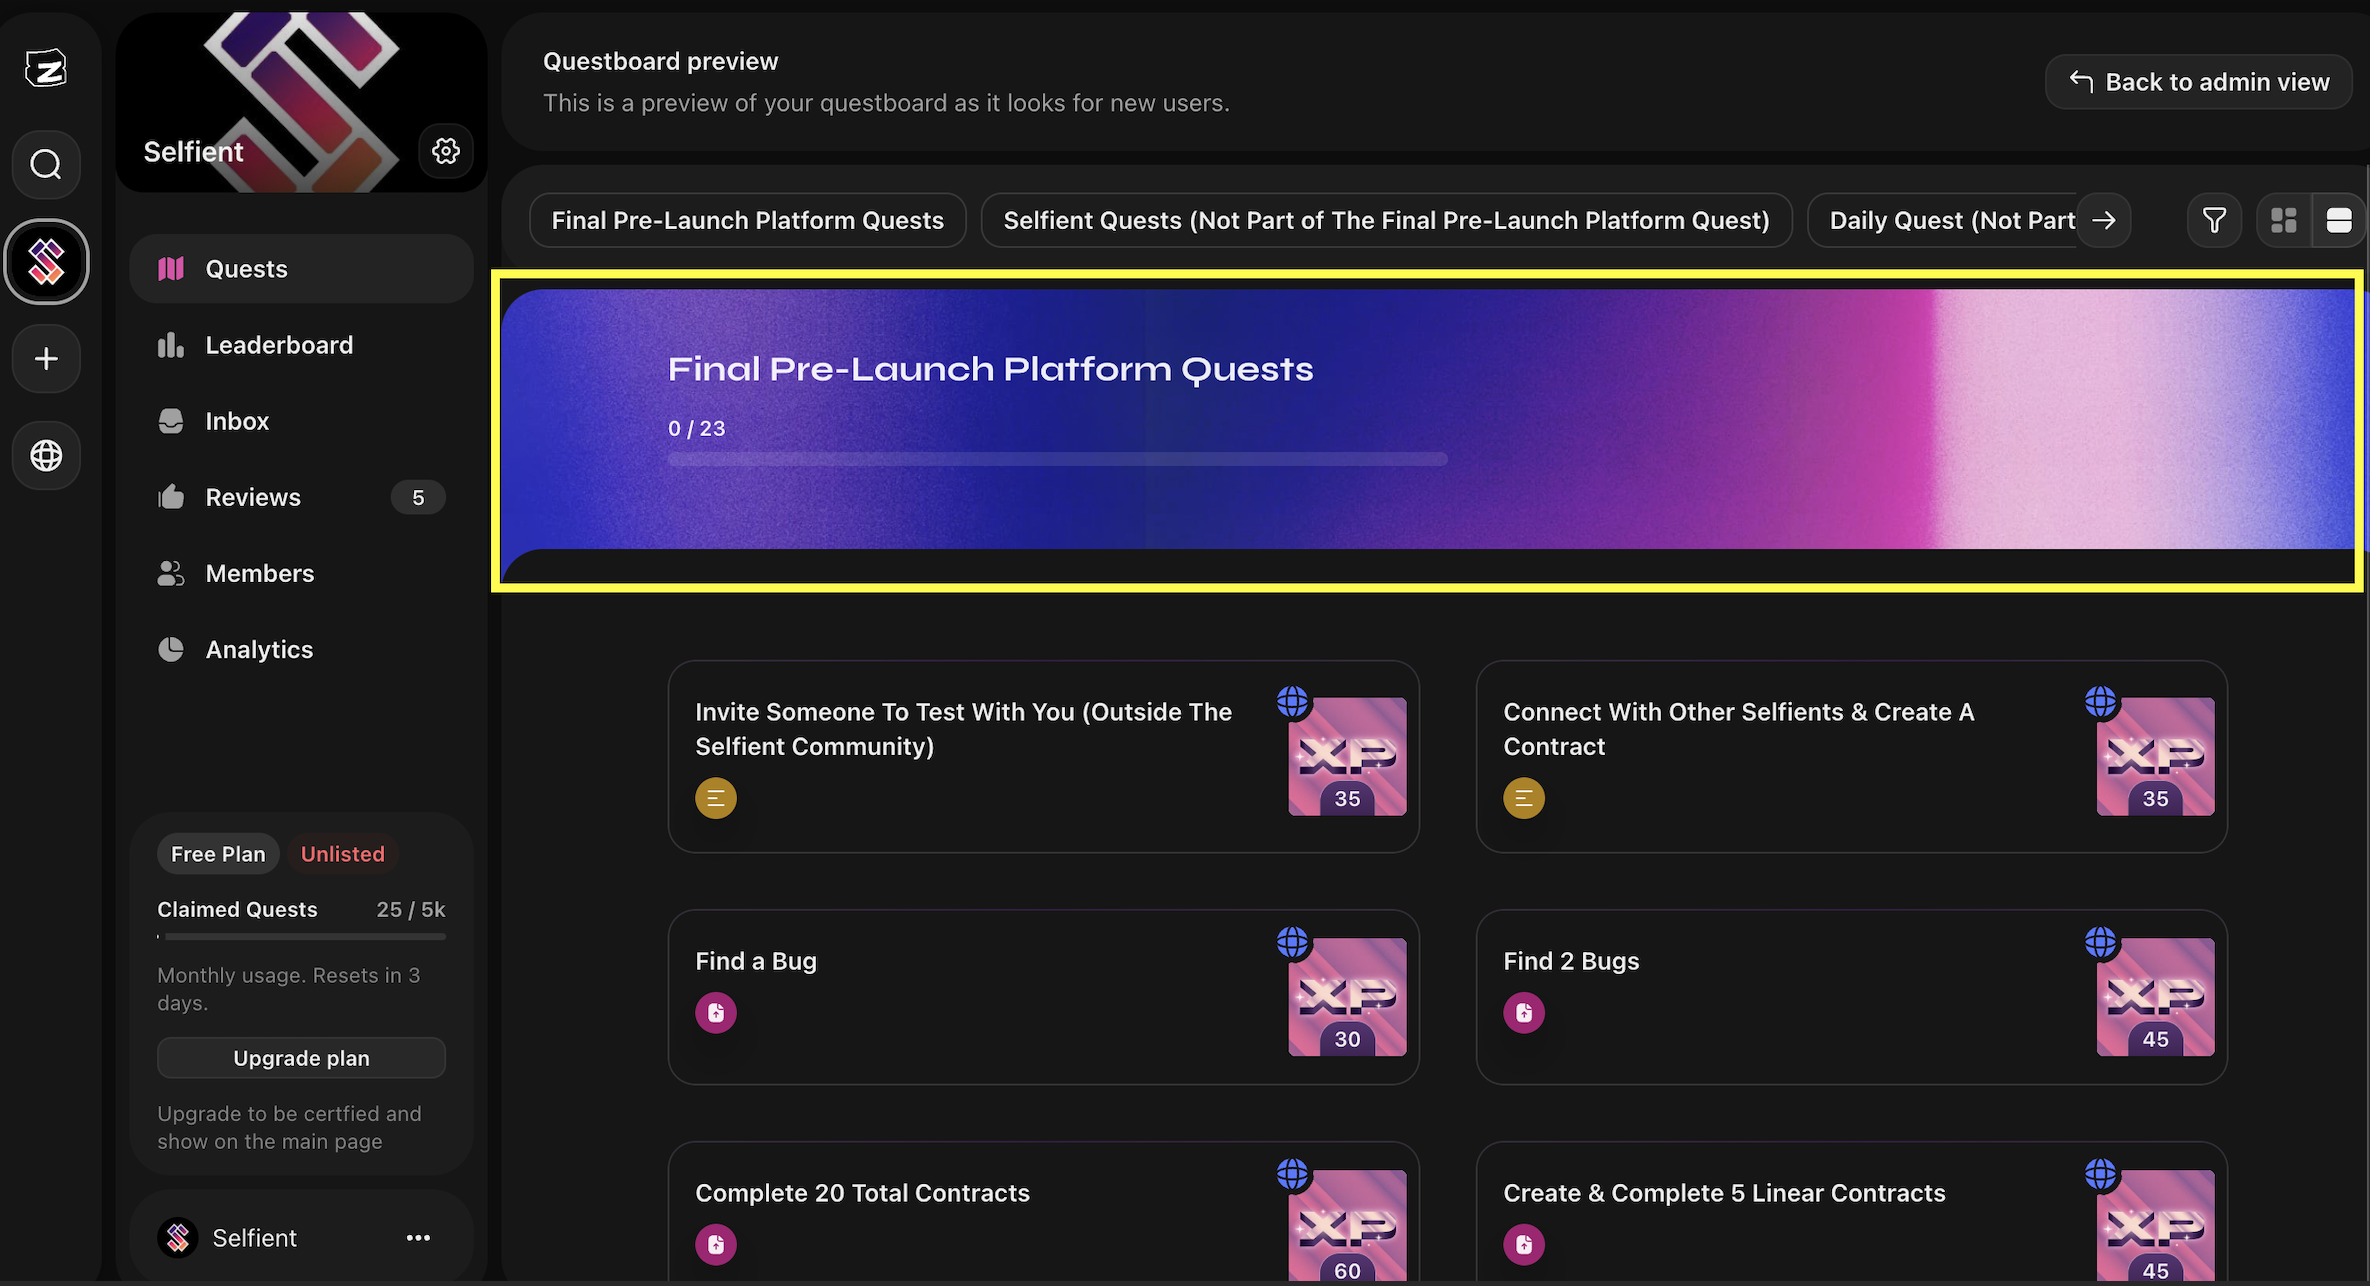Viewport: 2370px width, 1286px height.
Task: Click the 0 / 23 quest progress bar
Action: 1057,459
